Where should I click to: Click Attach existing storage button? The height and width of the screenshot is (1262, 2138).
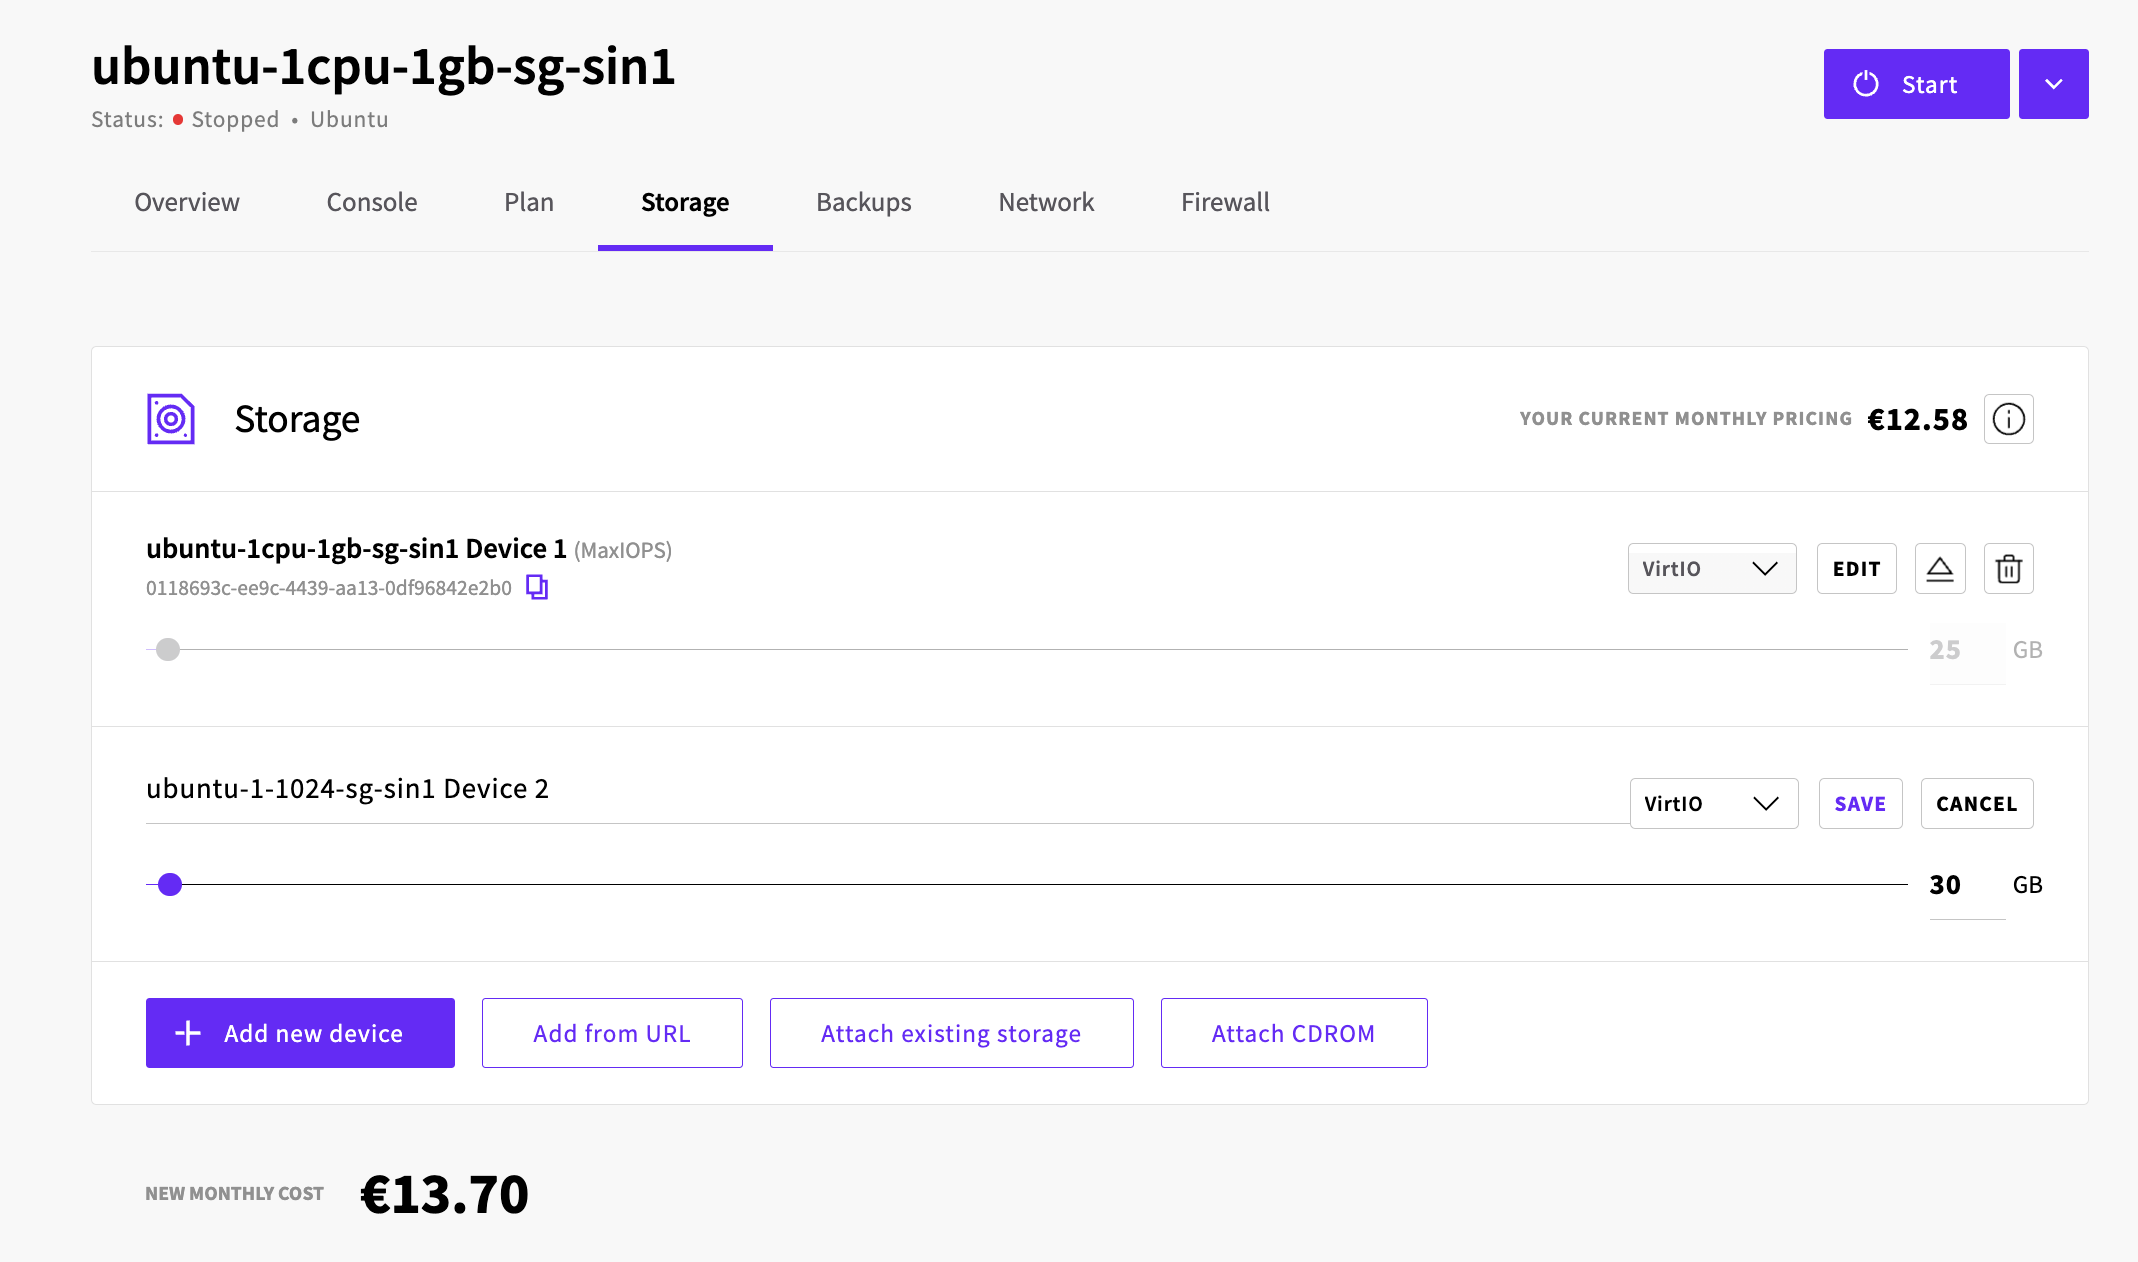point(952,1033)
